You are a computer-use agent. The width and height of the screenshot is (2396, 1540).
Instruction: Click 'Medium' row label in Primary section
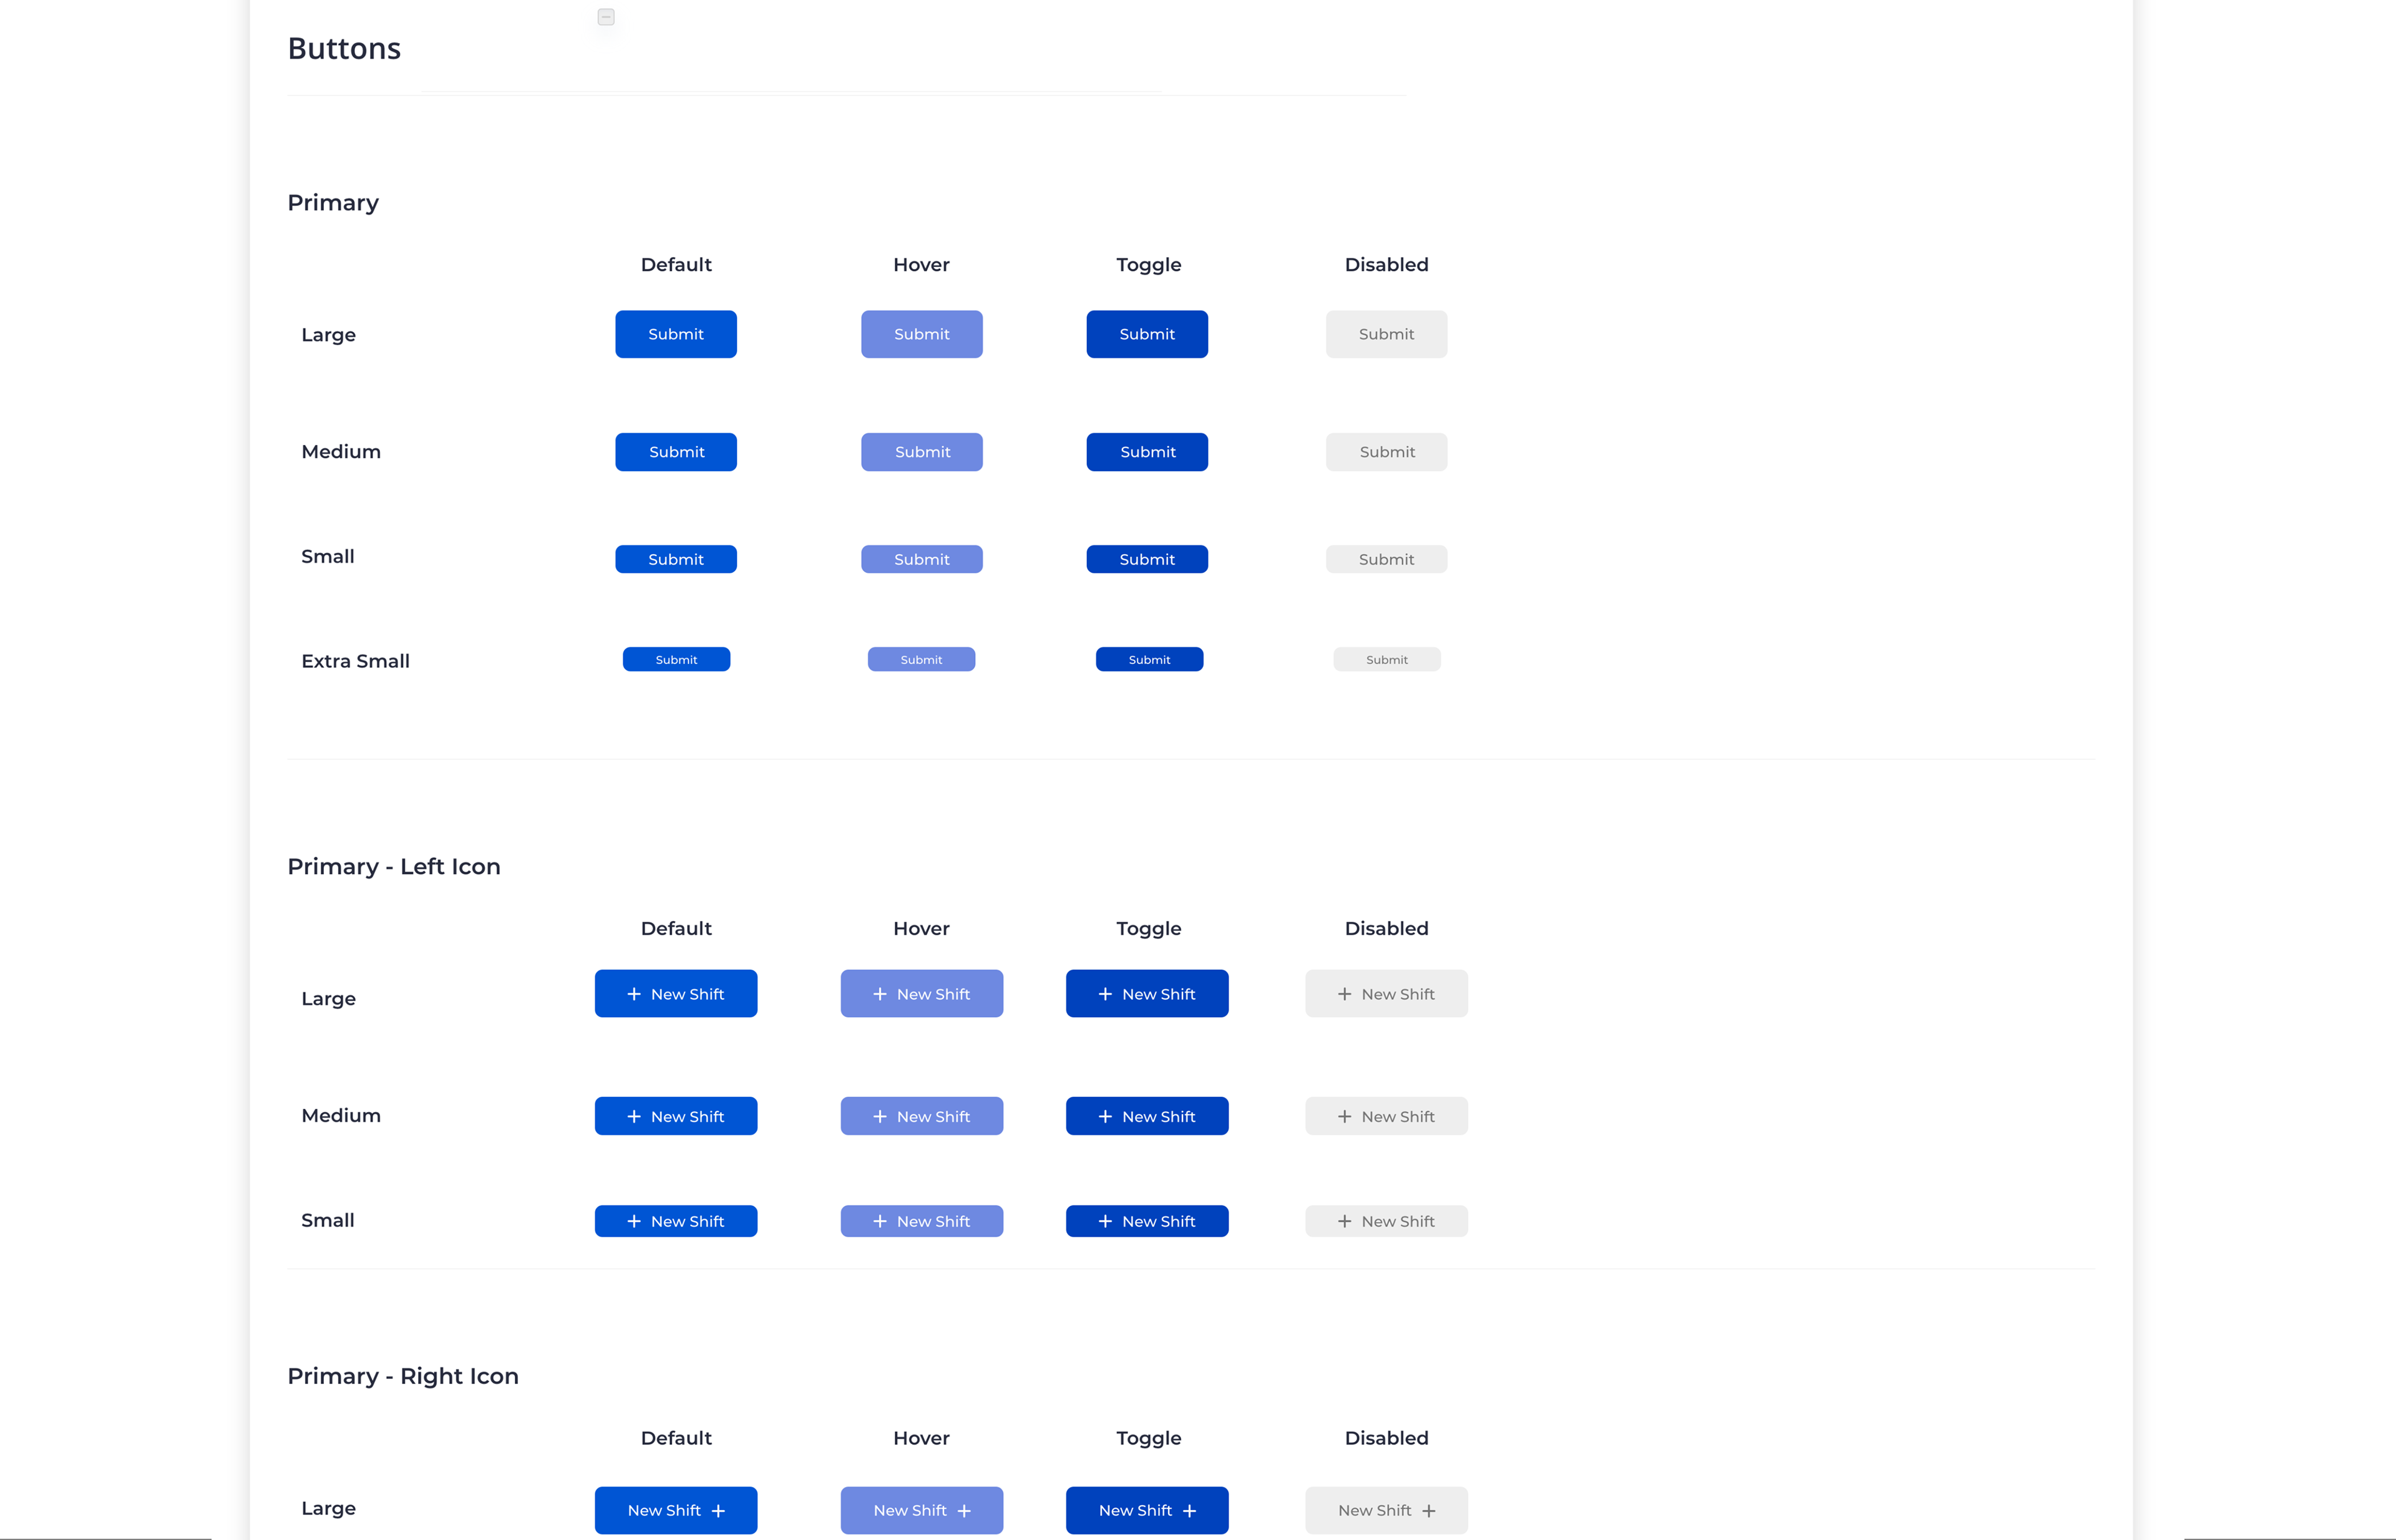(x=341, y=452)
